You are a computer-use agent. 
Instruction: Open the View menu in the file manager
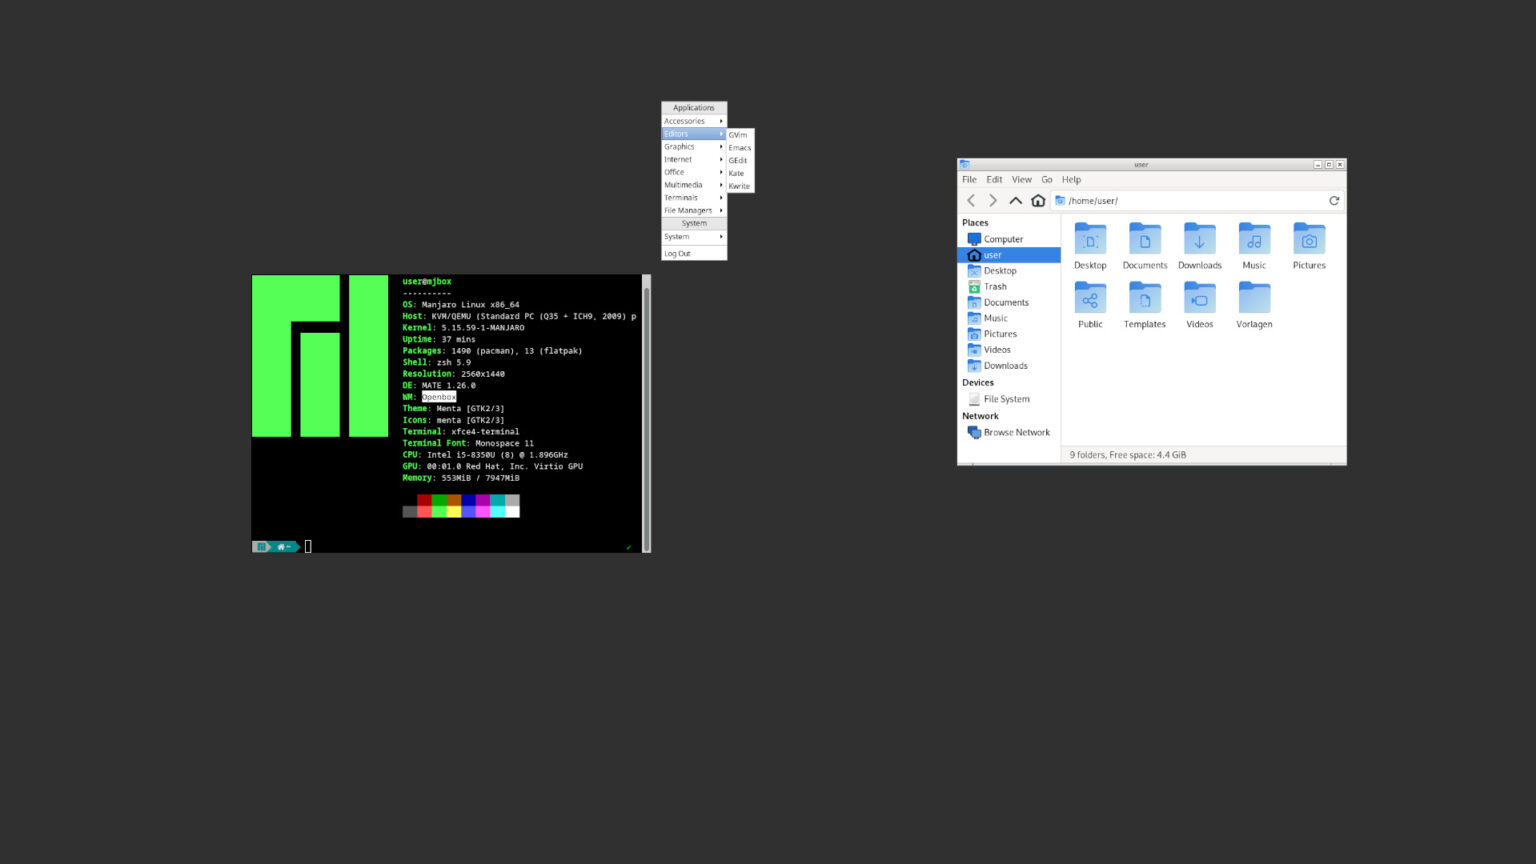(x=1021, y=179)
